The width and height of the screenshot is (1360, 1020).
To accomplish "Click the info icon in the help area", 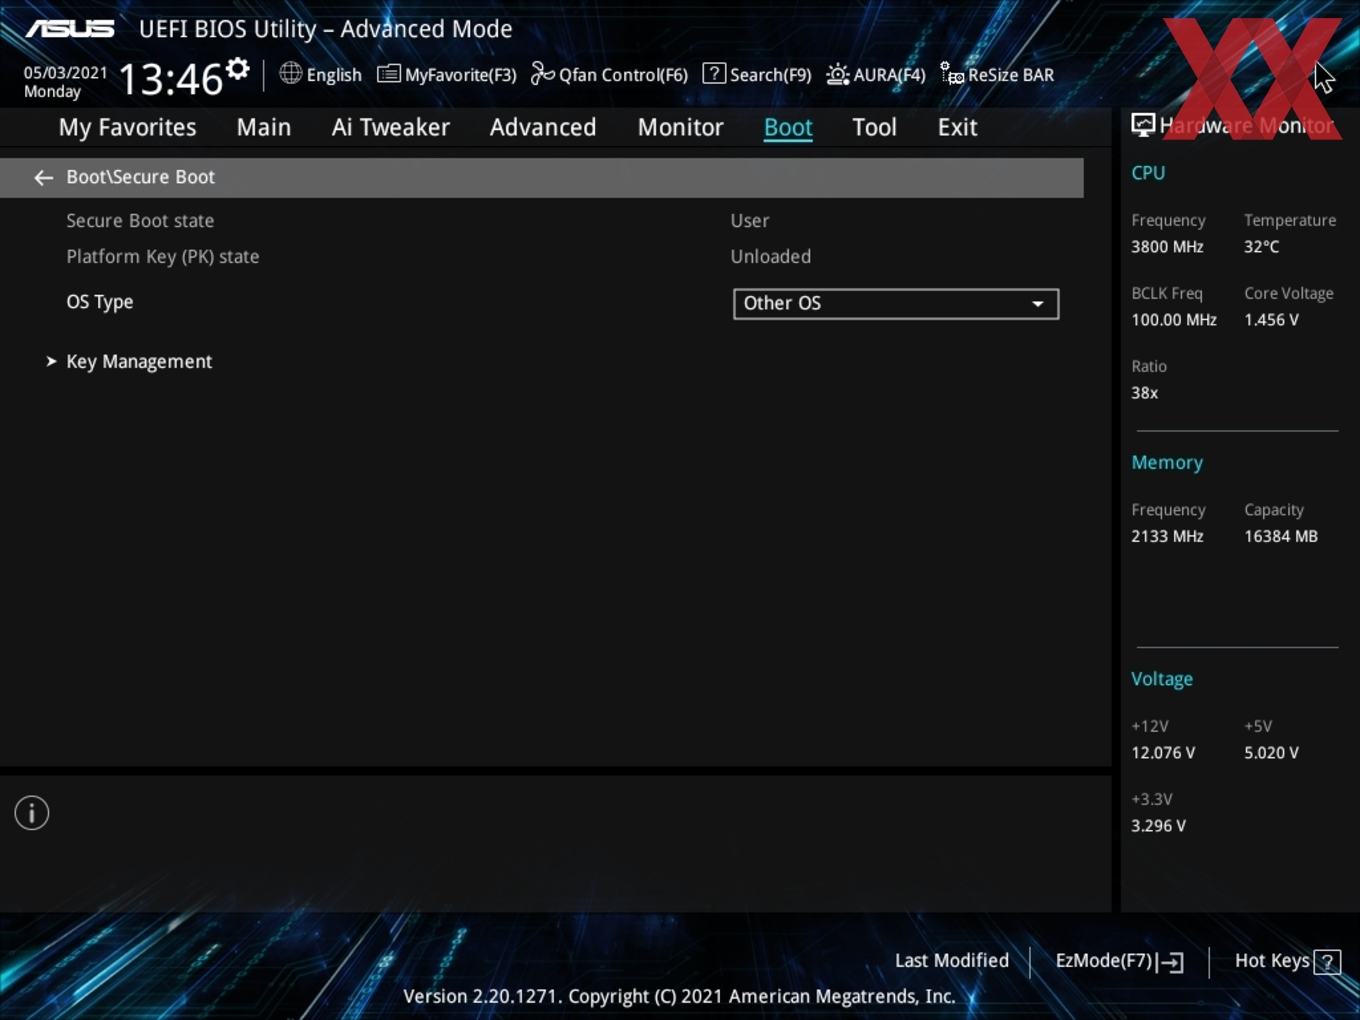I will pos(32,813).
